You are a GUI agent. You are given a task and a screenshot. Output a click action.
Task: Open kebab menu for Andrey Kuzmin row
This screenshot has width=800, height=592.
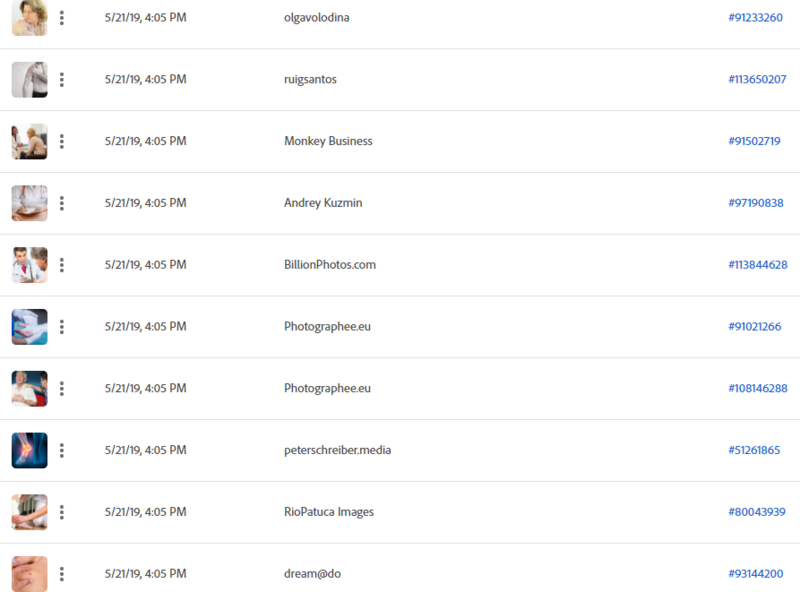point(62,203)
